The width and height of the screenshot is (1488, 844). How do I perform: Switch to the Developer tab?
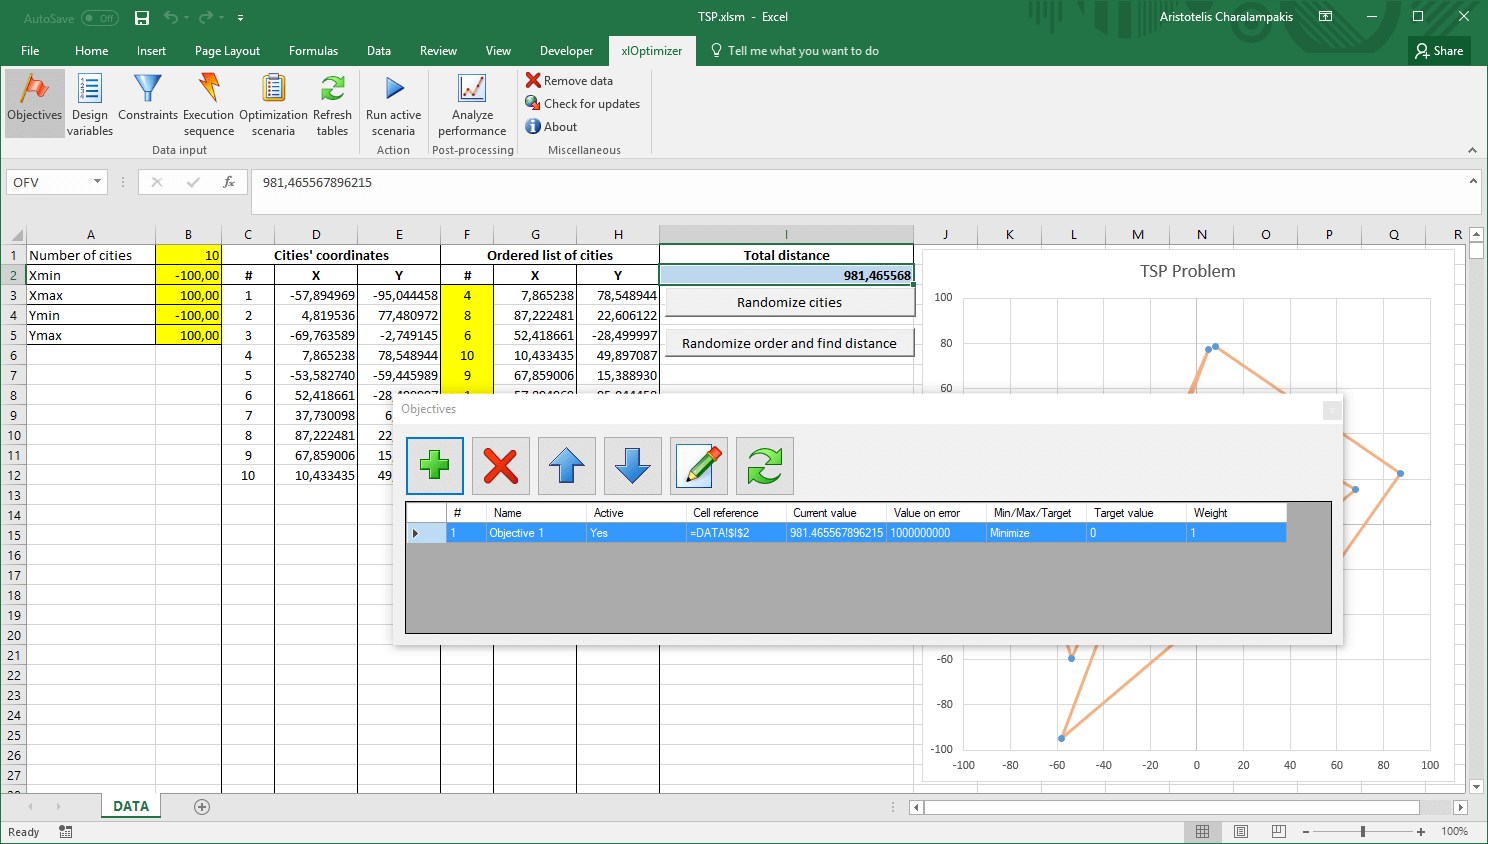tap(566, 51)
